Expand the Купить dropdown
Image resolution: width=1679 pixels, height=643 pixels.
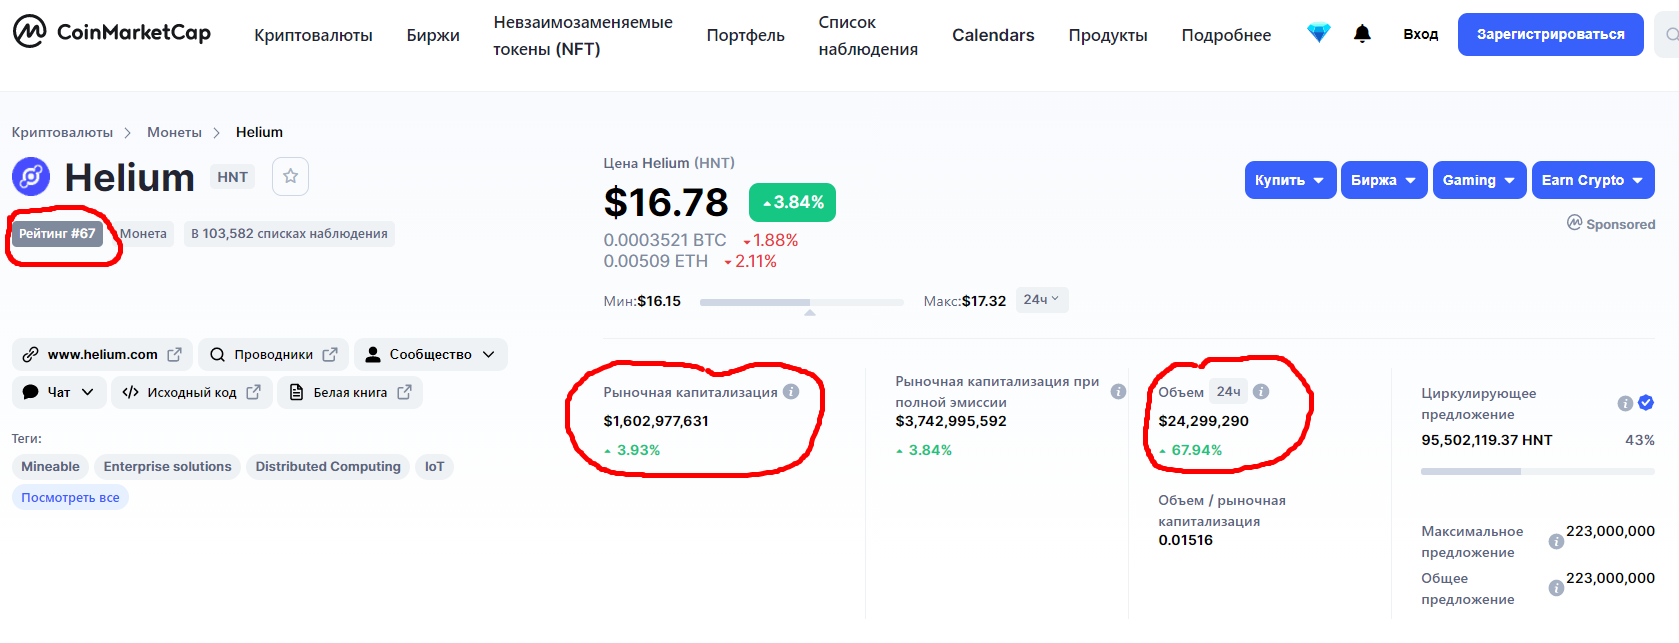click(x=1290, y=180)
